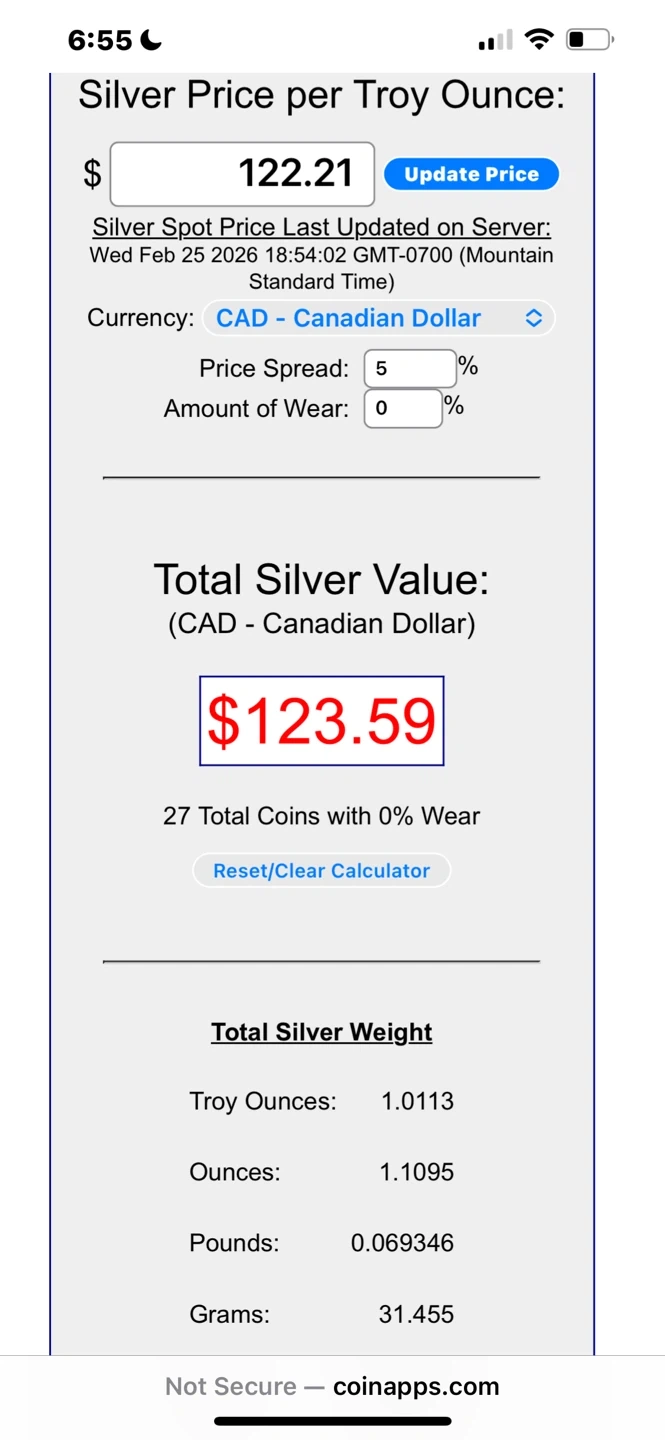Viewport: 665px width, 1440px height.
Task: Tap the Total Silver Weight heading
Action: [321, 1032]
